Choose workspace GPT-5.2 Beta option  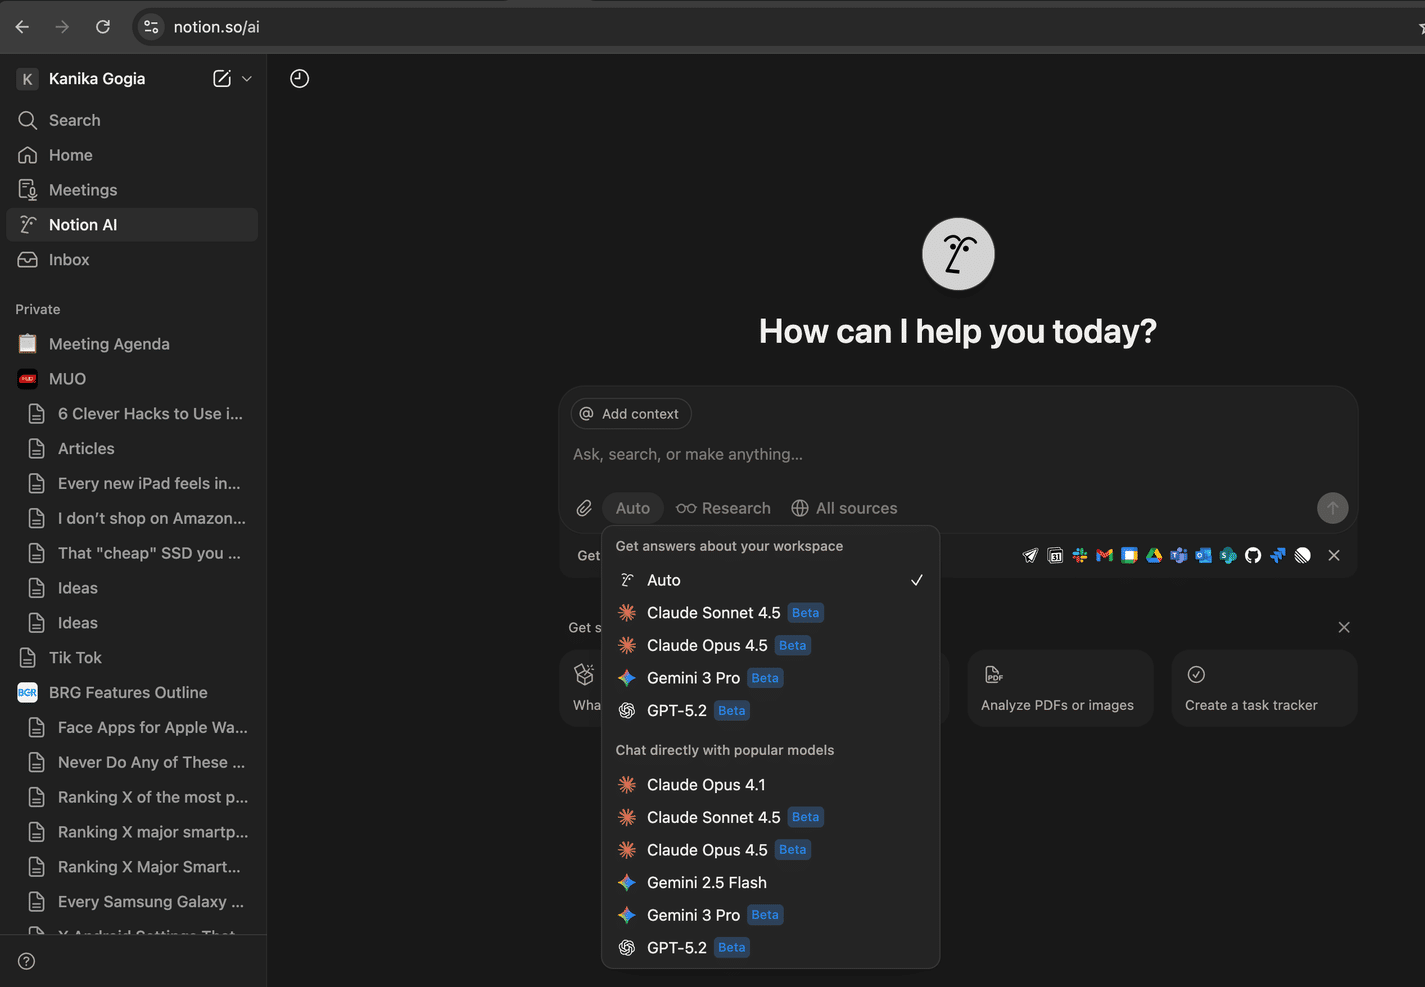pyautogui.click(x=770, y=711)
